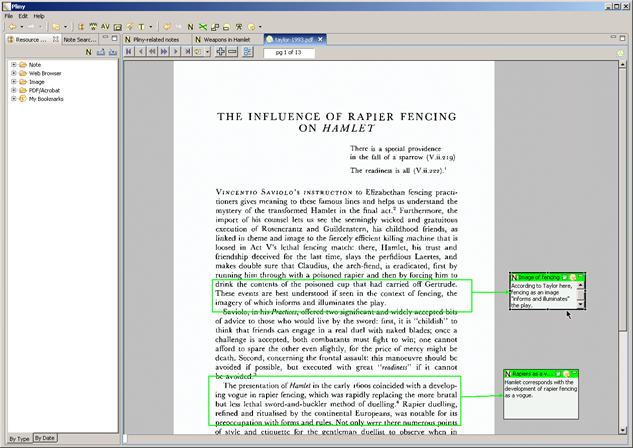Click the blue layout options icon

247,52
